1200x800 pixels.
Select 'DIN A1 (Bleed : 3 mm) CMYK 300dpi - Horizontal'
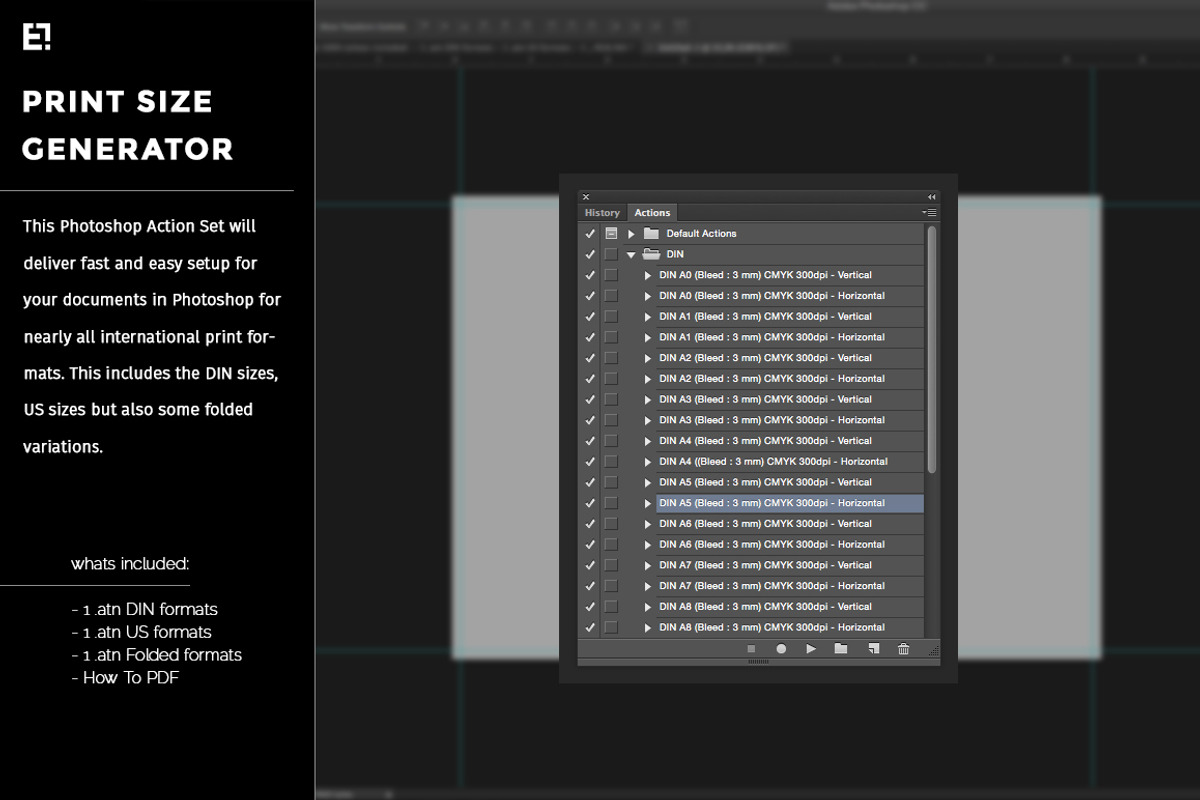pos(772,337)
